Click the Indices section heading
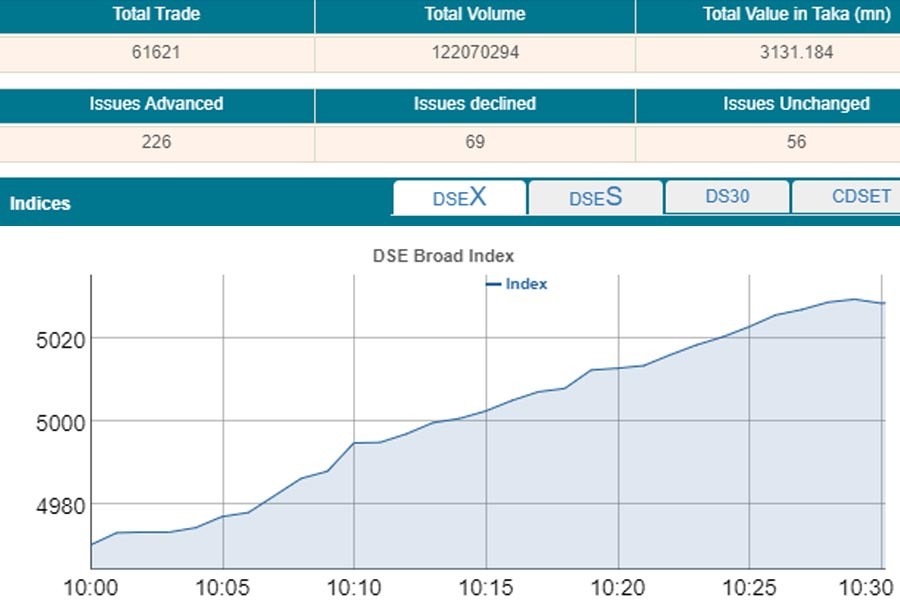This screenshot has height=600, width=900. 40,203
